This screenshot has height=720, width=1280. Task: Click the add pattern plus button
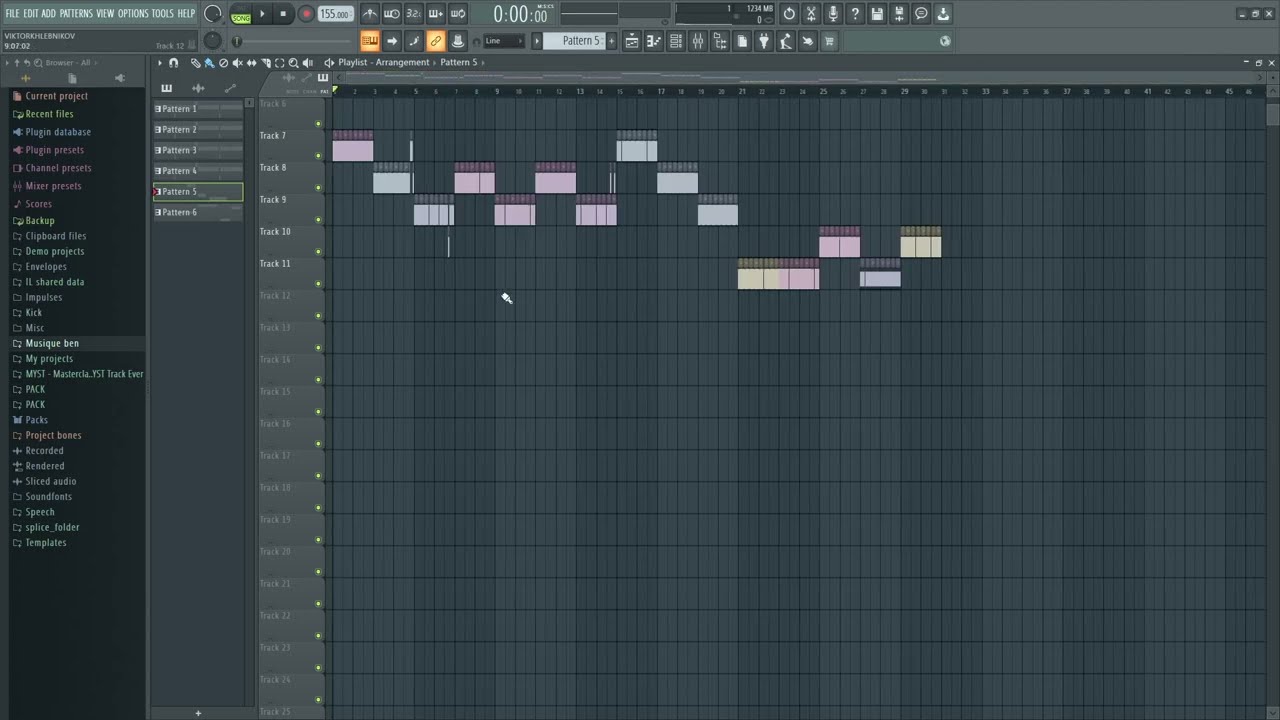pos(198,713)
